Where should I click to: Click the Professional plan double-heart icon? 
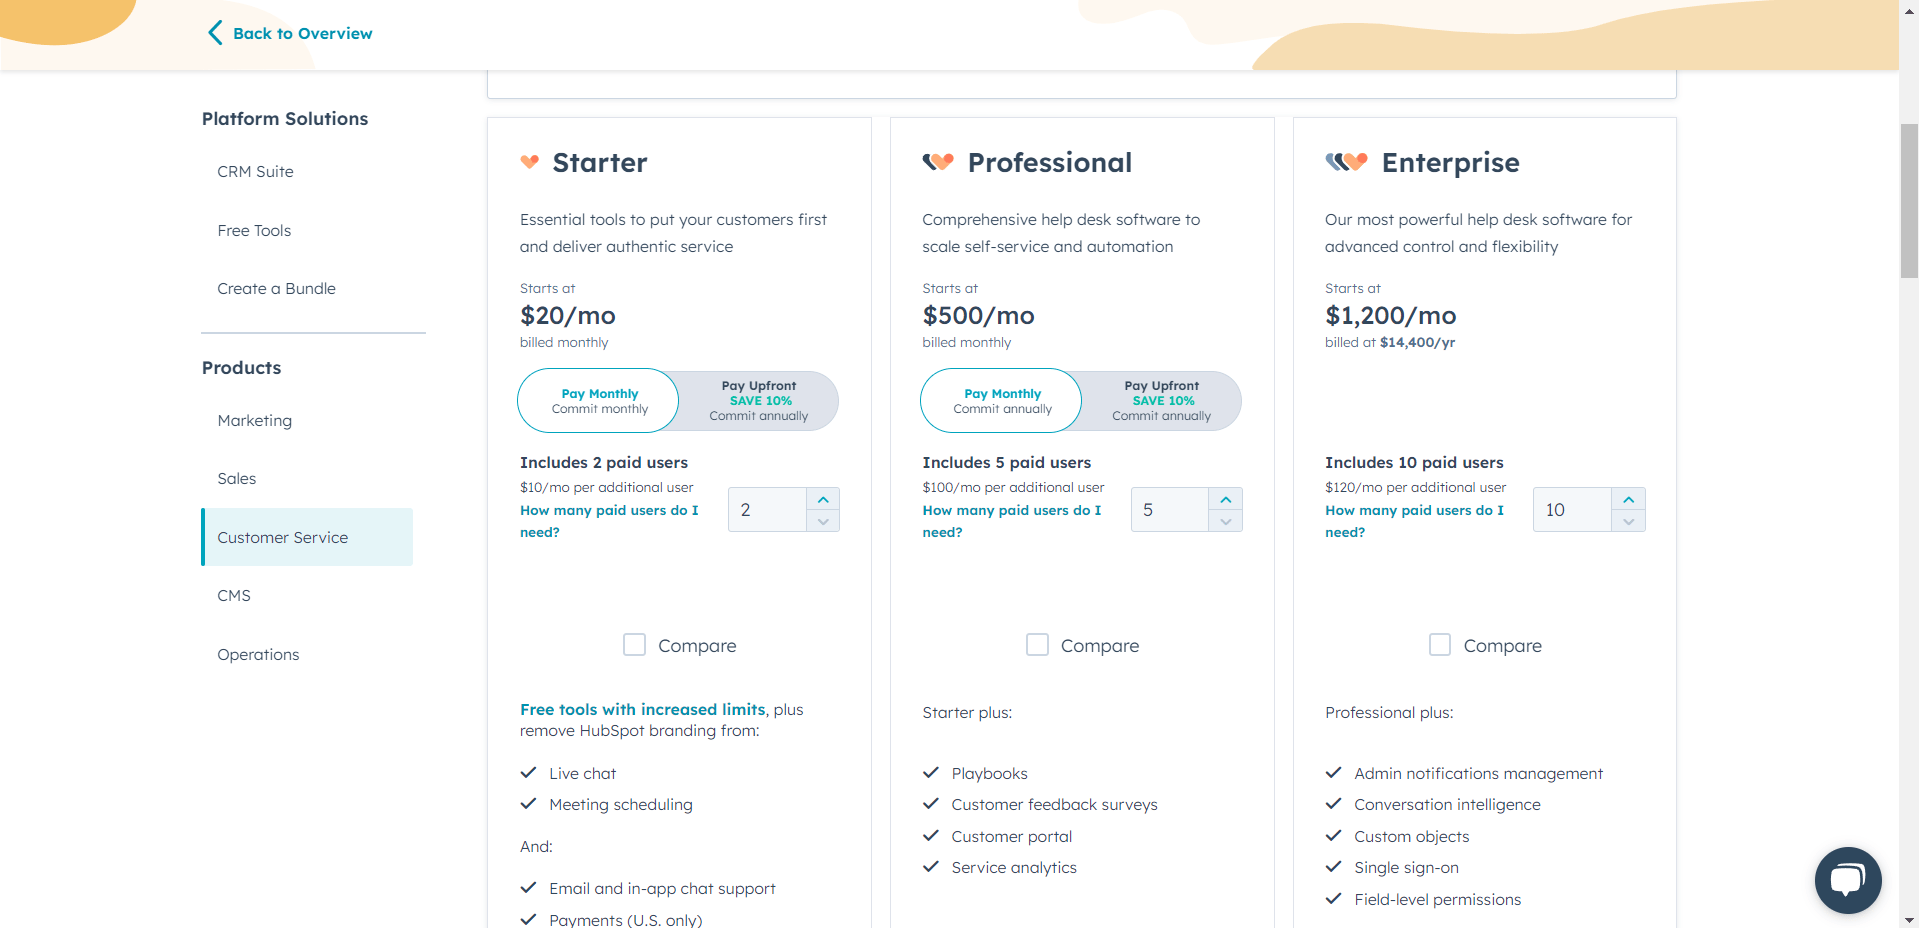coord(937,161)
